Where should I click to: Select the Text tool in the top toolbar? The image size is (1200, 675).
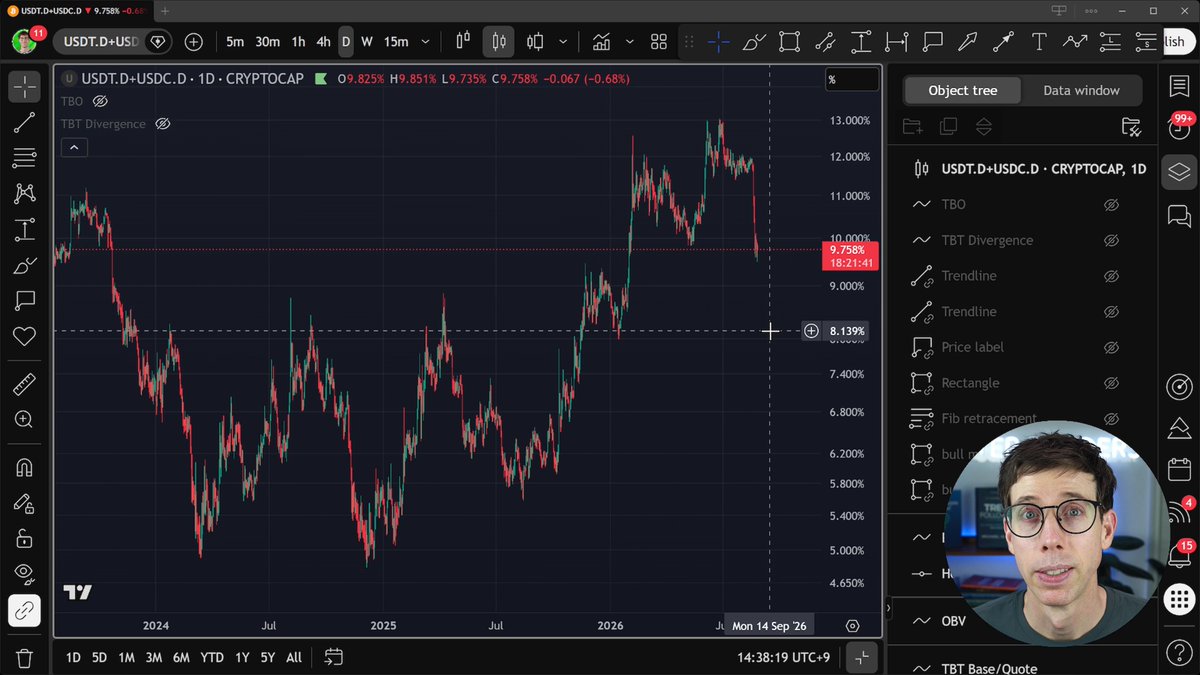[1039, 42]
